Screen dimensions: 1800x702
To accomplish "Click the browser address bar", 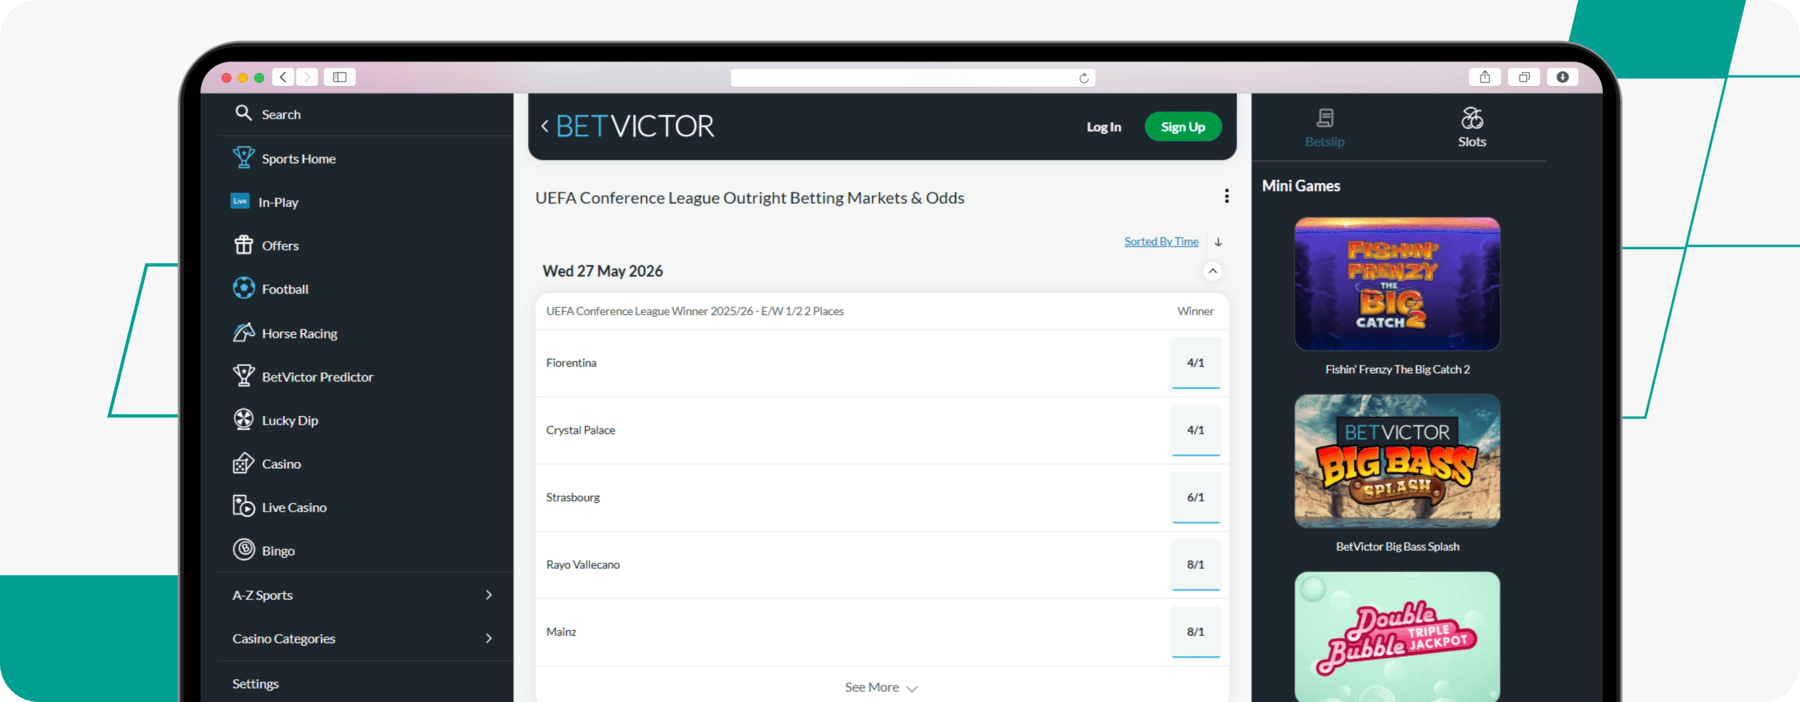I will click(913, 78).
